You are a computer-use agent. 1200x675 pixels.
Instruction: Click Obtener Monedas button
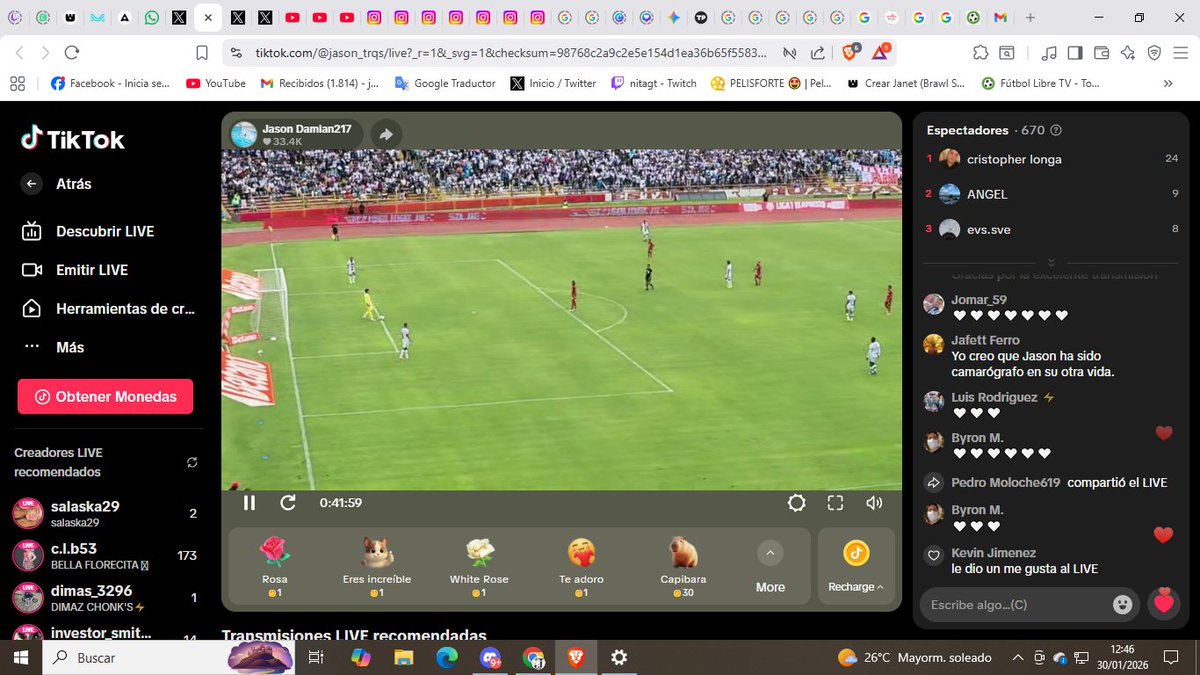tap(105, 397)
